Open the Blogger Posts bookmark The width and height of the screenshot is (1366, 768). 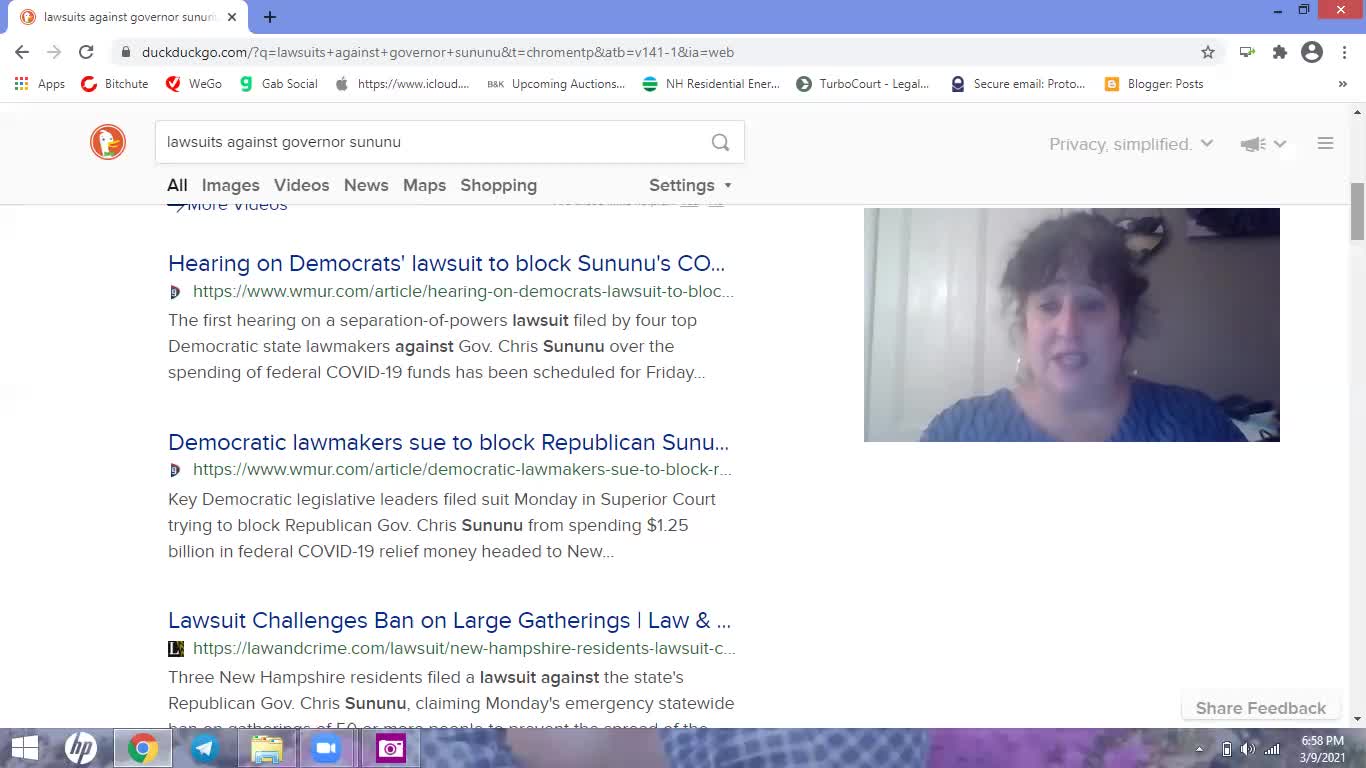pos(1154,84)
